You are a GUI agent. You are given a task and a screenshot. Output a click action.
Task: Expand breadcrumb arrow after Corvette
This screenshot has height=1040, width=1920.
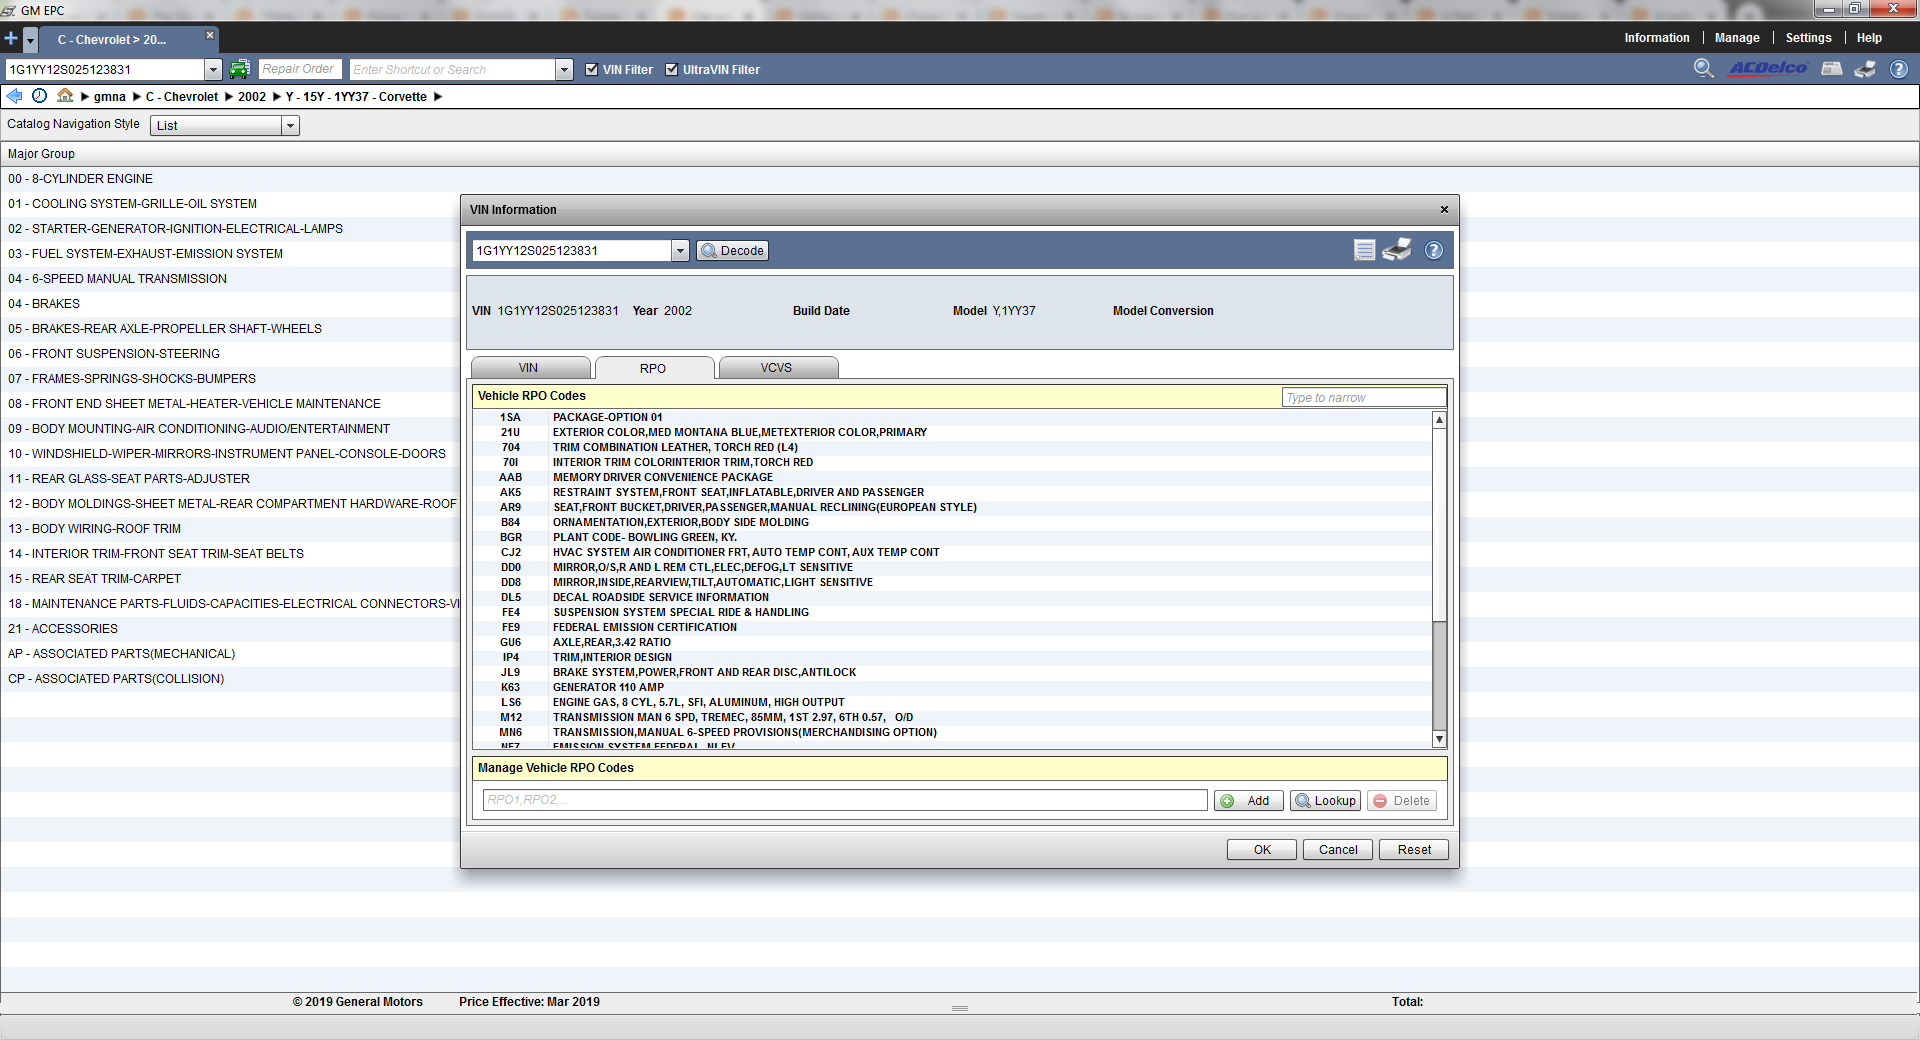click(438, 97)
